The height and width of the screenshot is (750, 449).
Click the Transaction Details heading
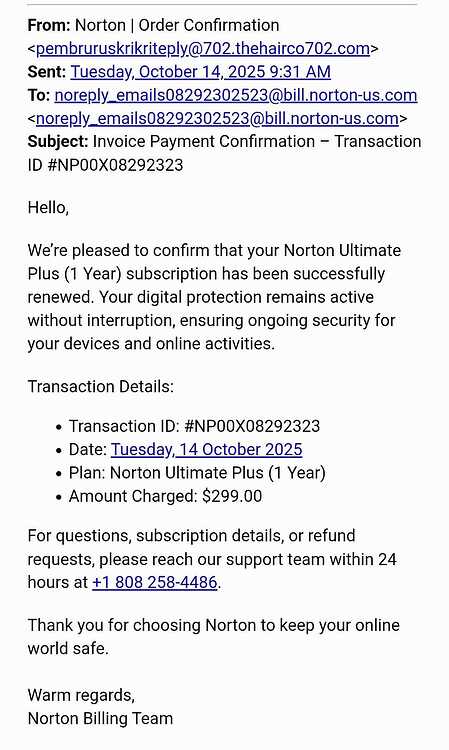click(101, 386)
